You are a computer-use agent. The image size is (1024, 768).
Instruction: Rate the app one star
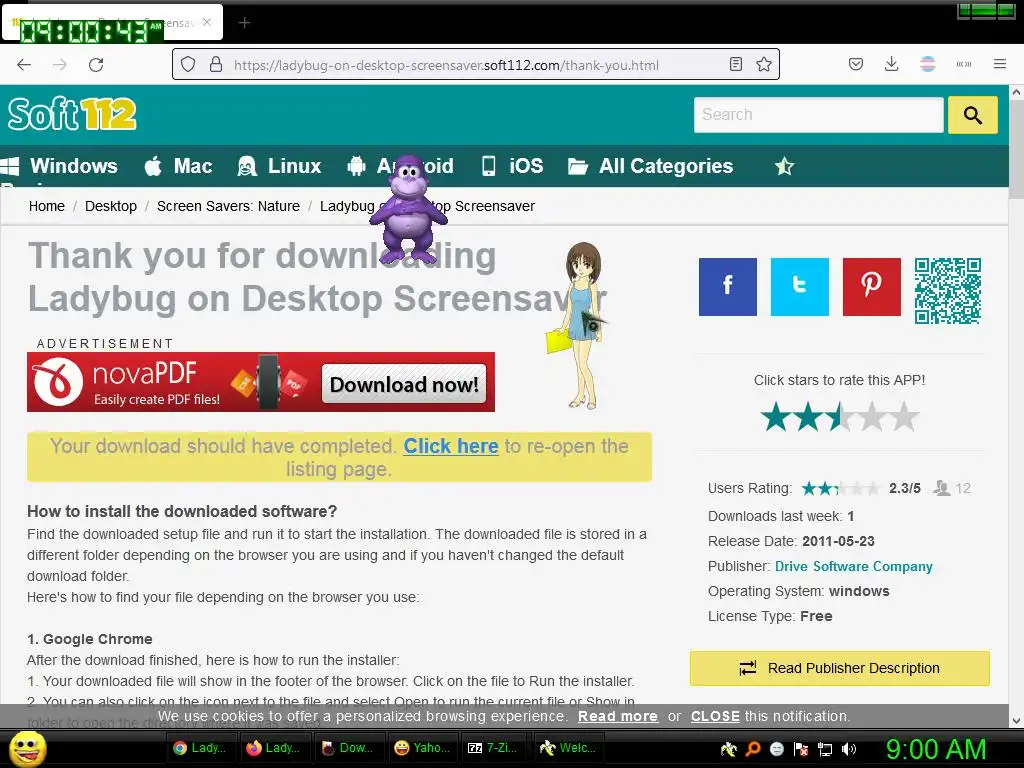click(776, 417)
